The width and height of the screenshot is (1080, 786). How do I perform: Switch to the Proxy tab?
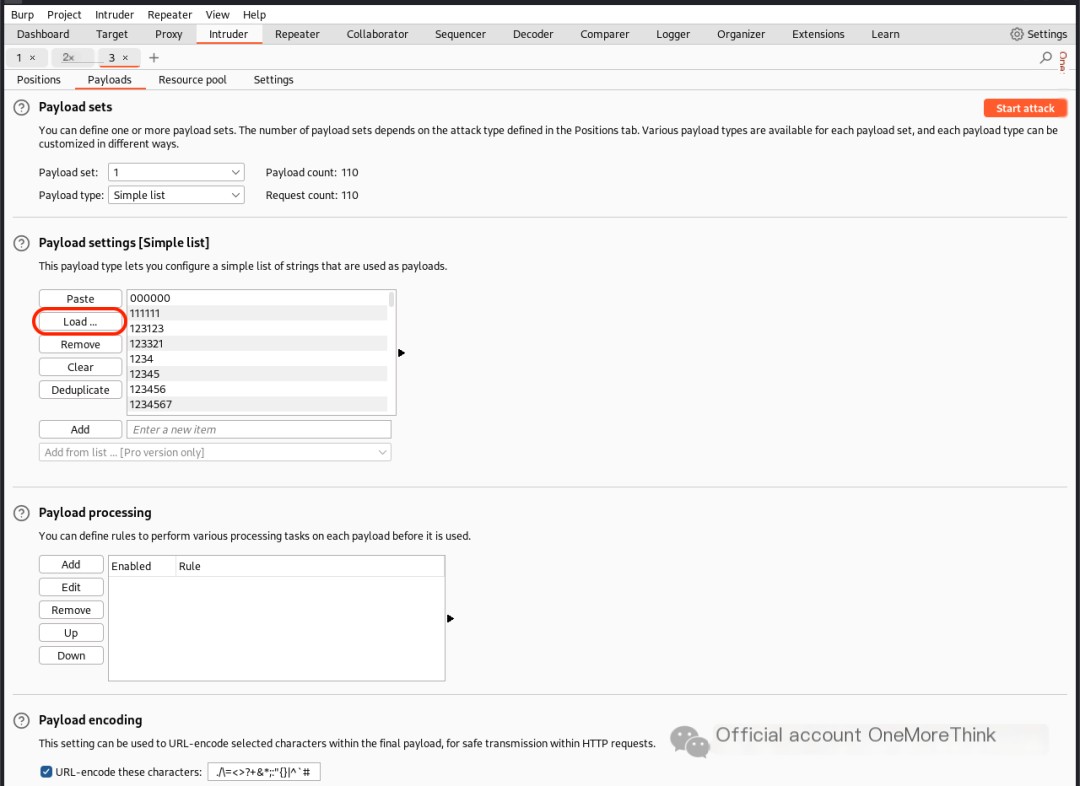tap(169, 34)
